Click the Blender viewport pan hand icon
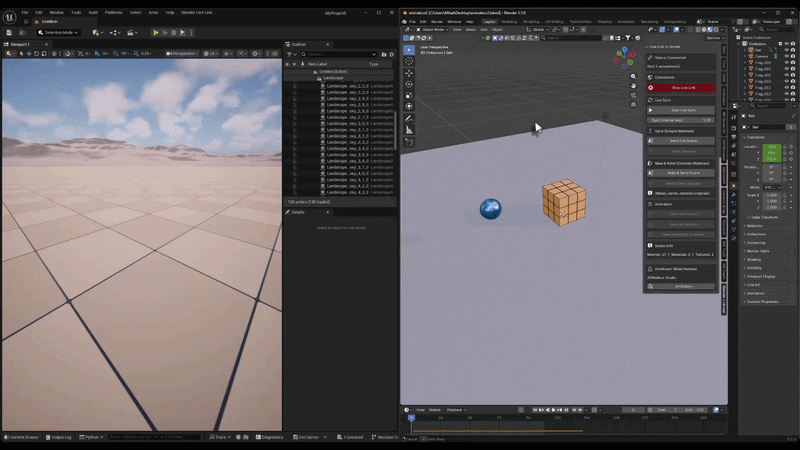Viewport: 800px width, 450px height. tap(633, 86)
